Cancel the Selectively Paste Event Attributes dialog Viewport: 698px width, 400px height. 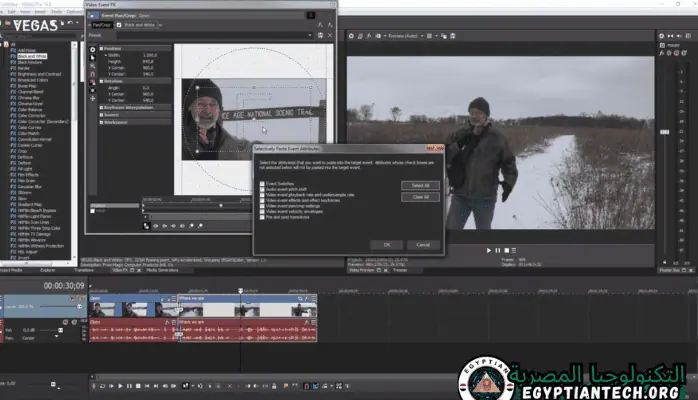(424, 244)
